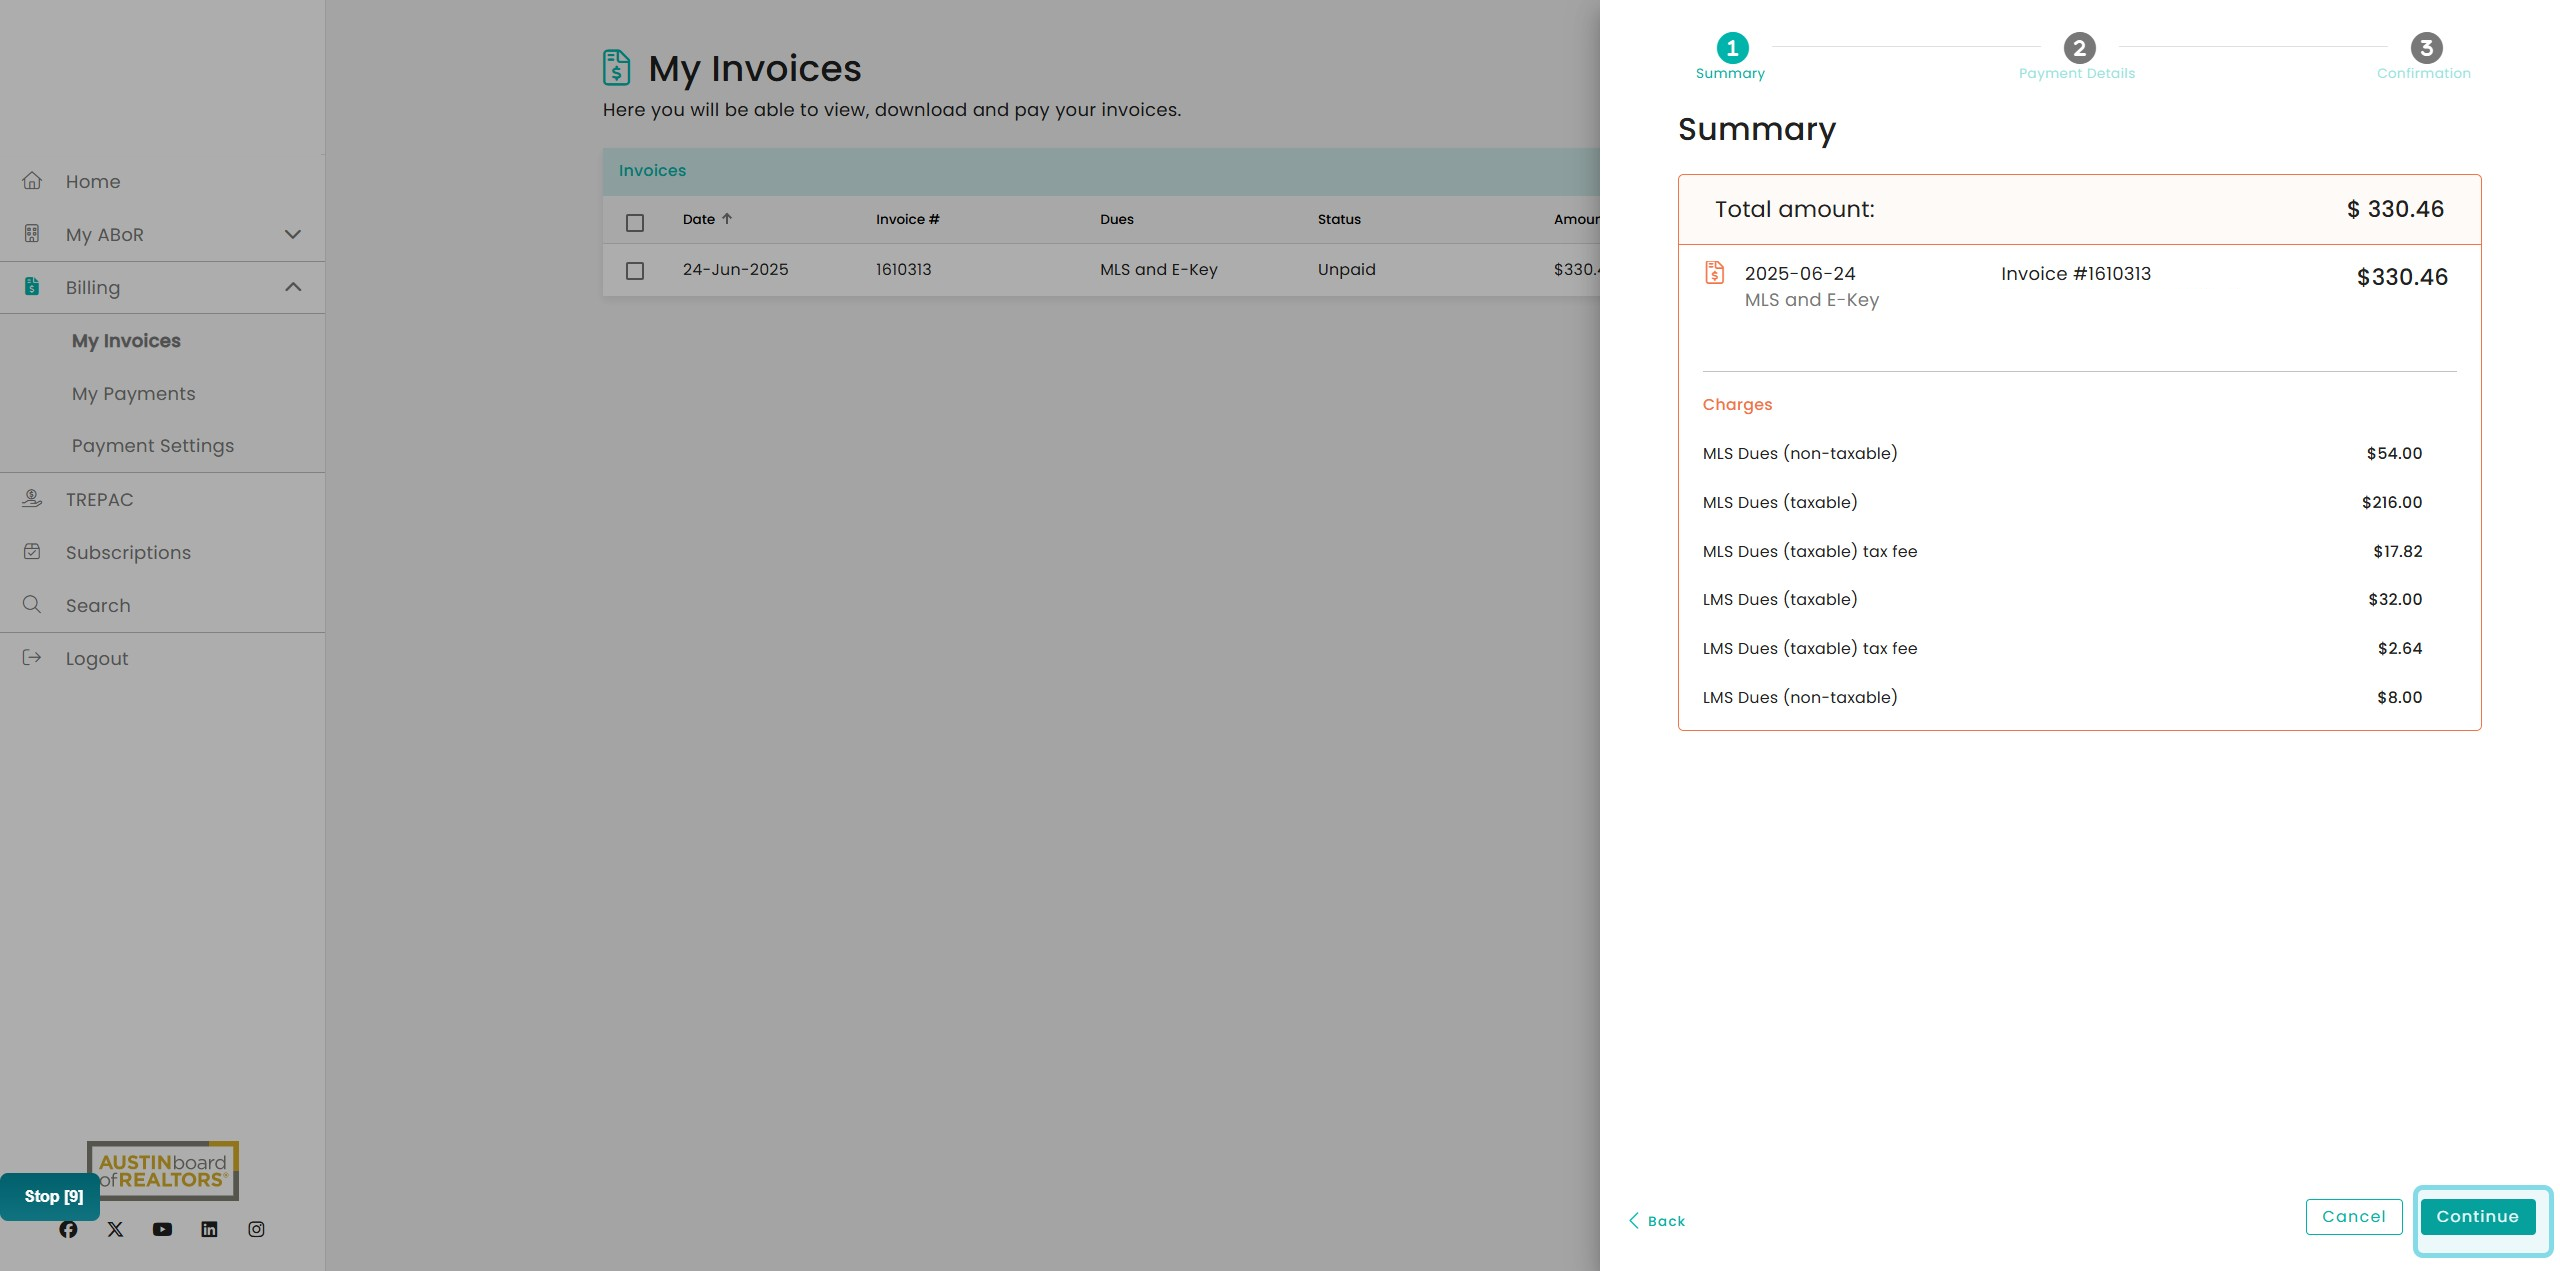2560x1271 pixels.
Task: Collapse the Billing section chevron
Action: click(293, 287)
